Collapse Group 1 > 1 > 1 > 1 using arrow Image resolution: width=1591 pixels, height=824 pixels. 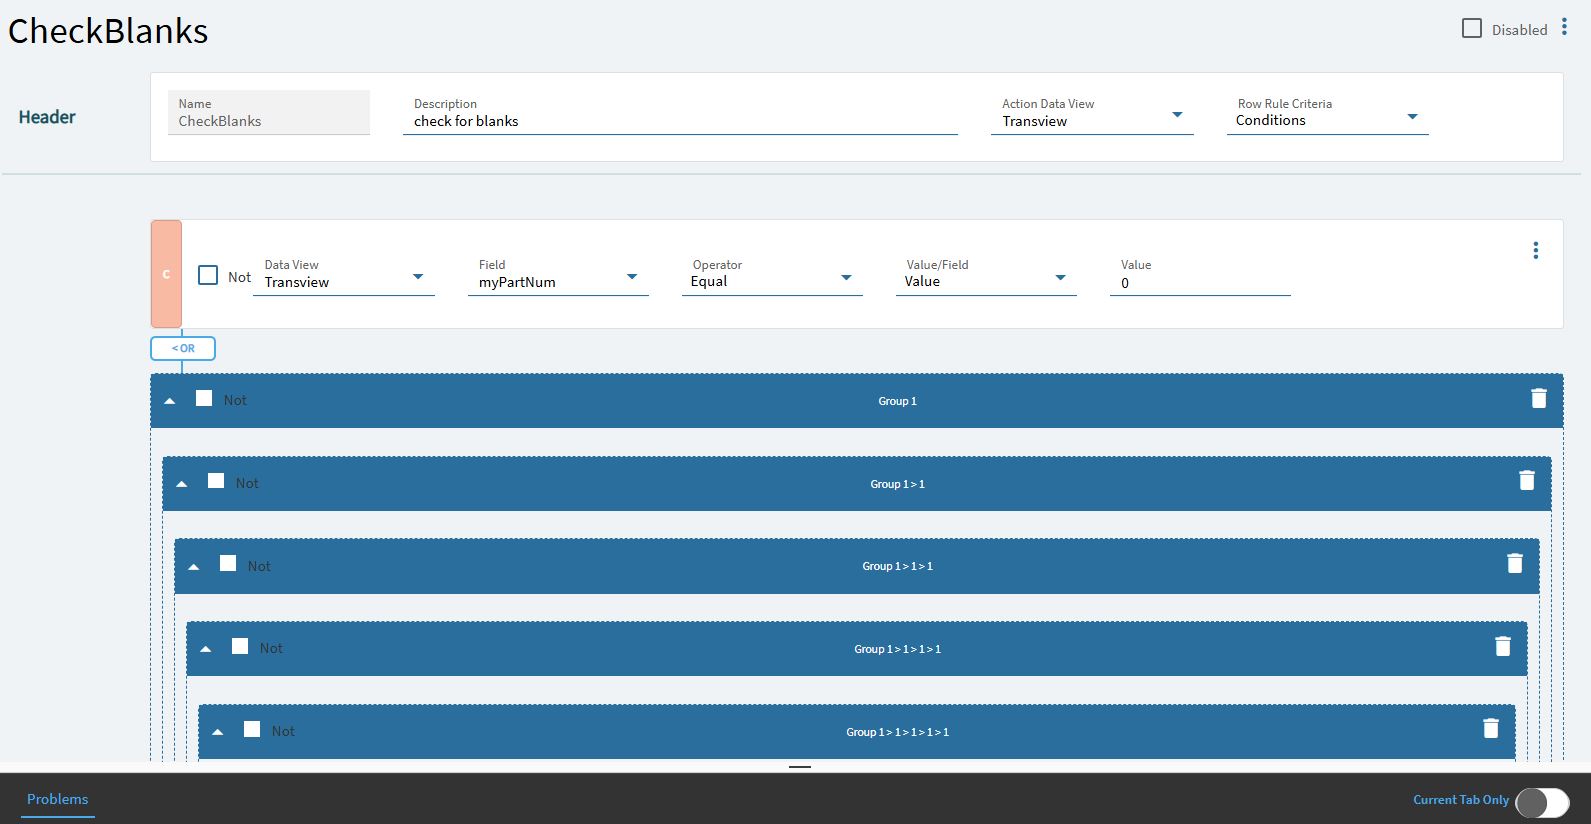click(206, 649)
